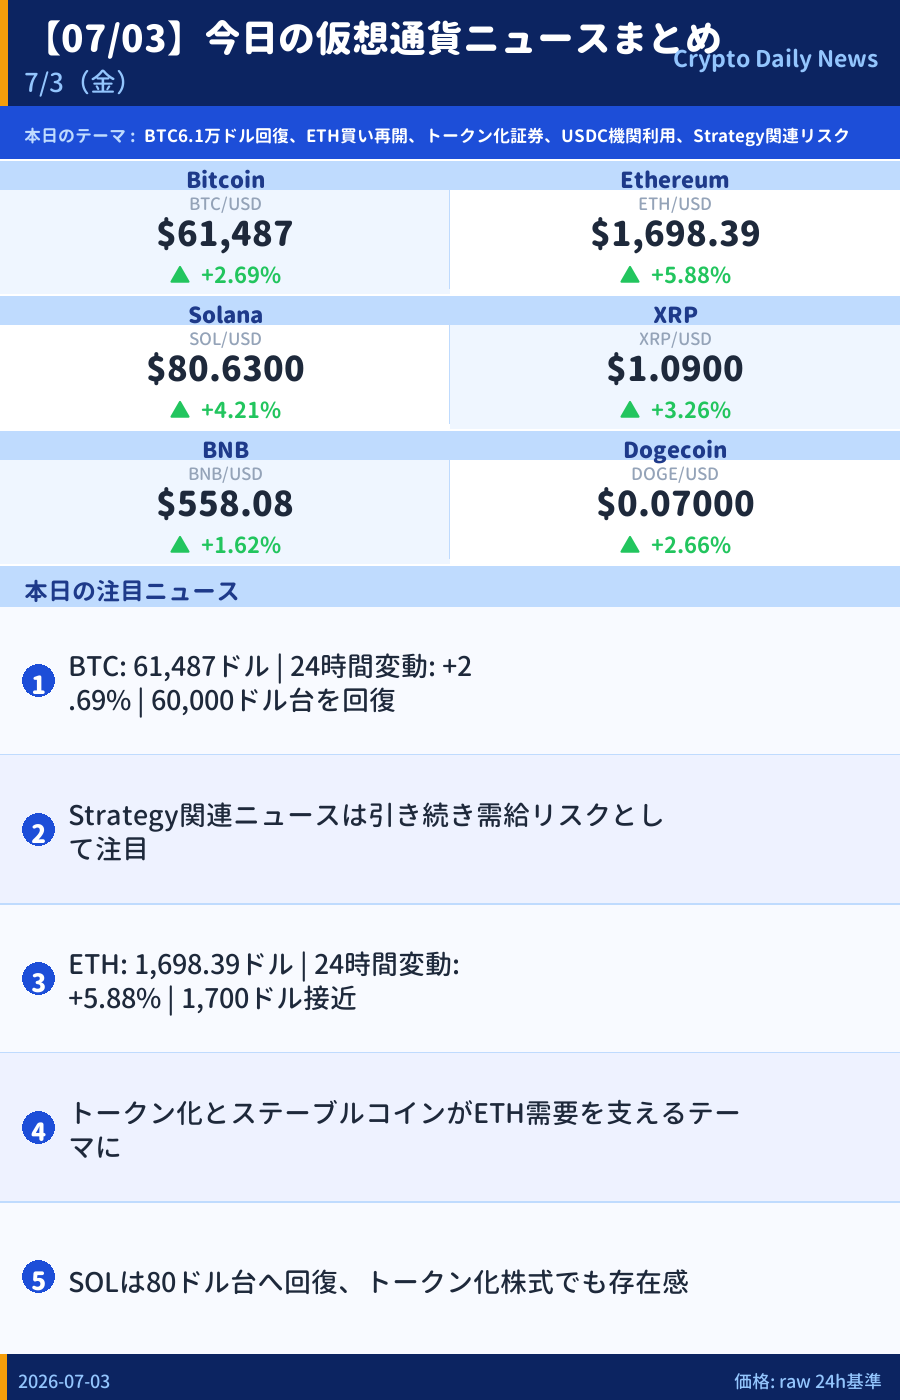Click the number 1 circle badge

coord(38,682)
